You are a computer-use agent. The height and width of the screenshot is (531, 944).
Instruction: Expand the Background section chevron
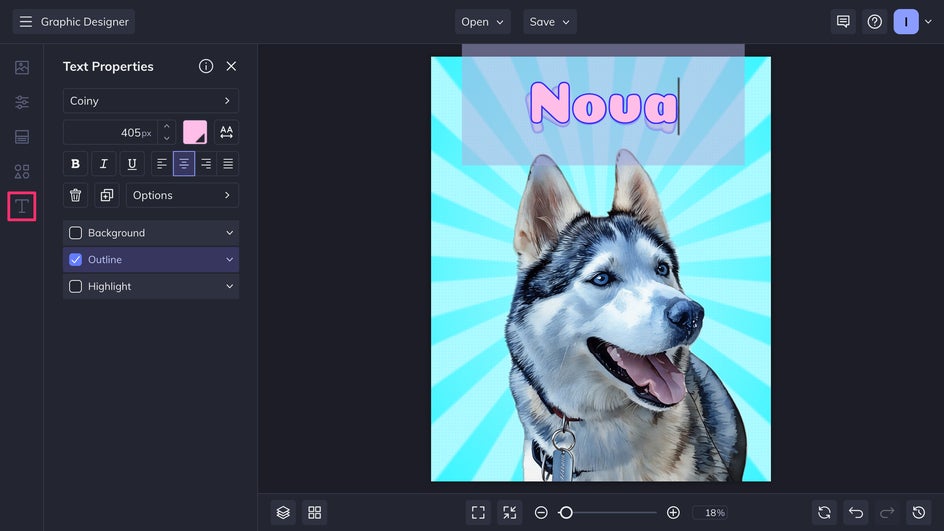[x=229, y=233]
